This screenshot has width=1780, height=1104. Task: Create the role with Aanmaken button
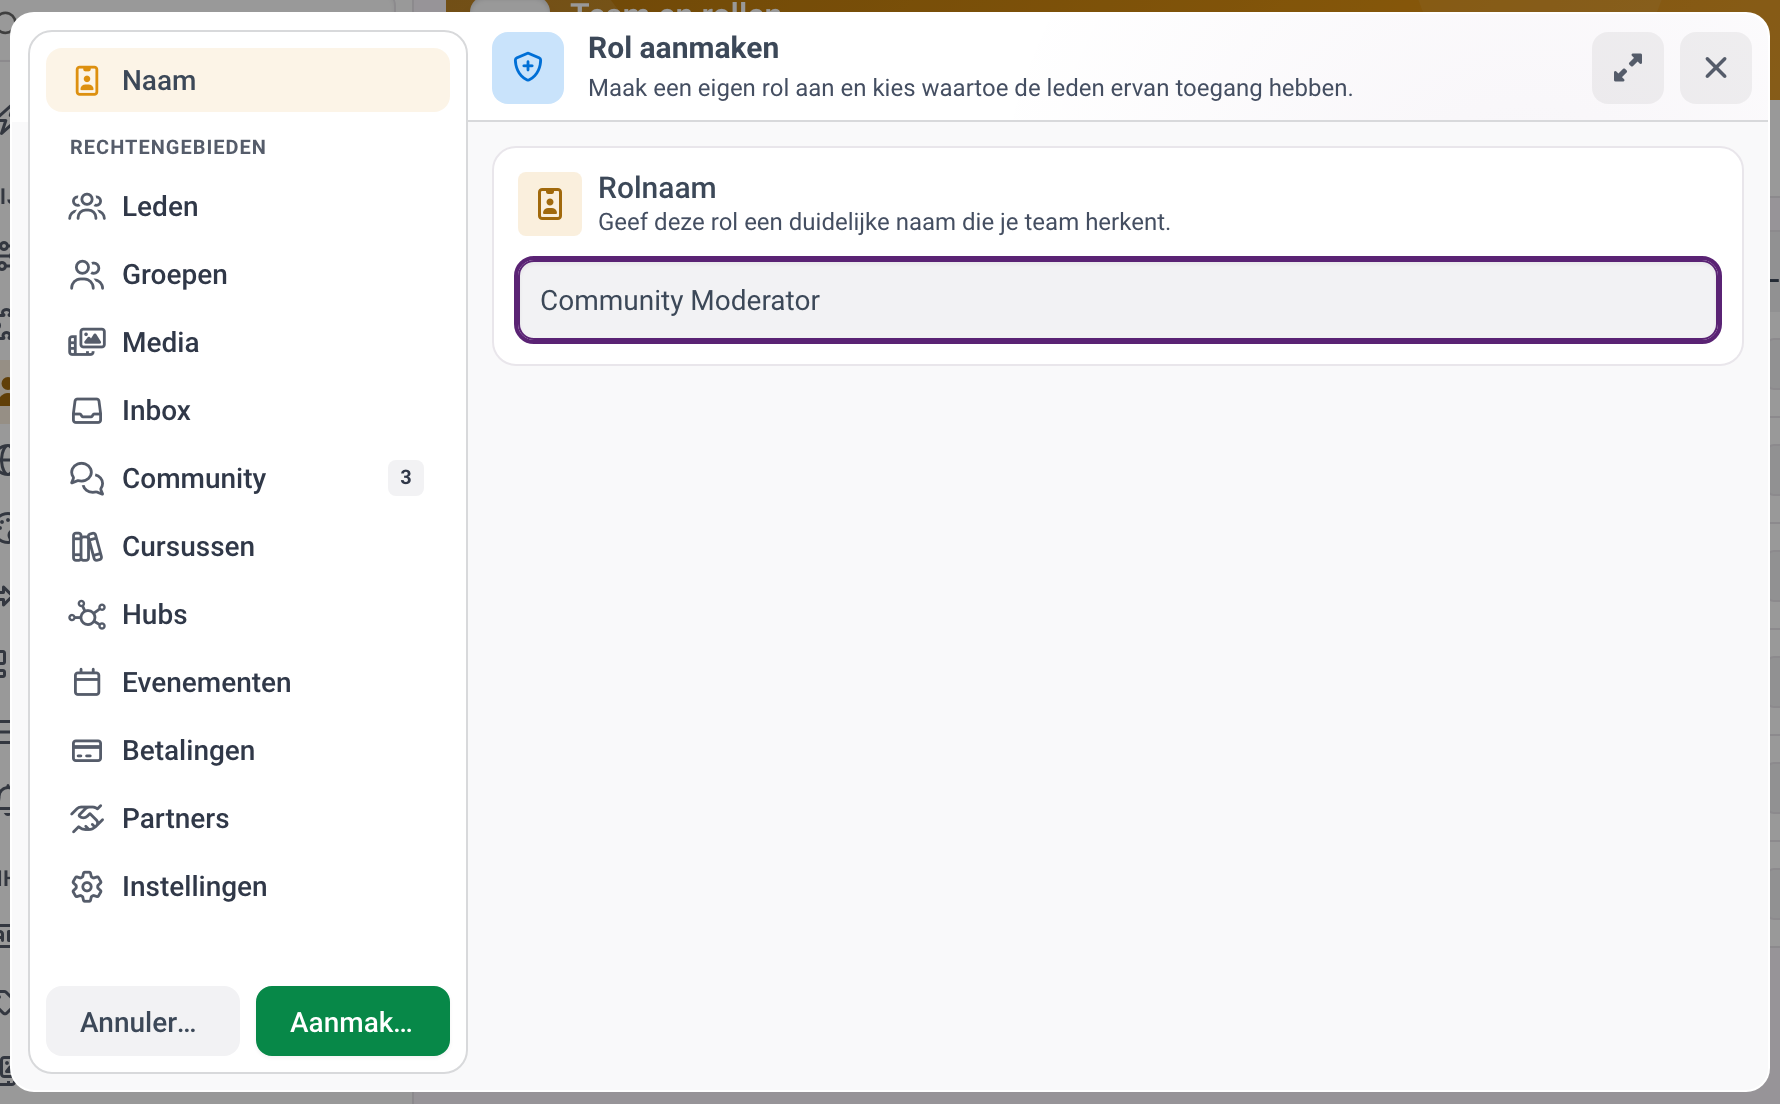click(x=353, y=1021)
